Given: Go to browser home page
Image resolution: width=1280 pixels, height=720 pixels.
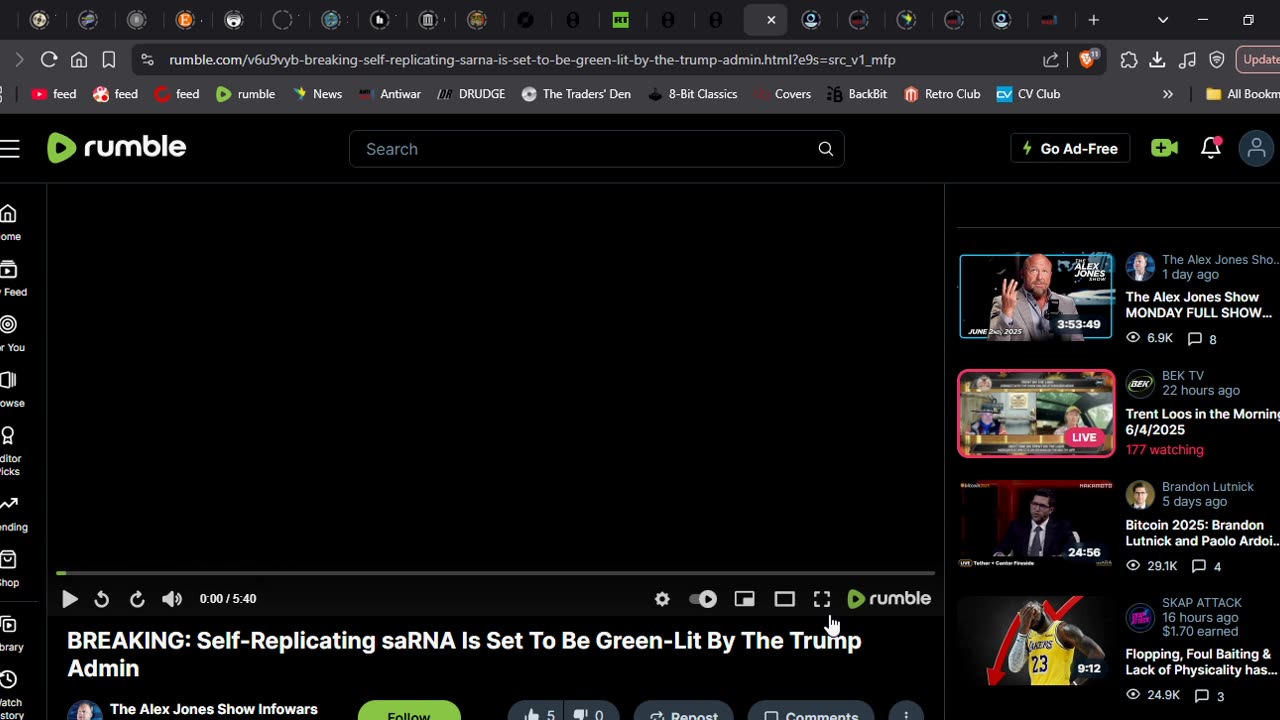Looking at the screenshot, I should pos(79,60).
